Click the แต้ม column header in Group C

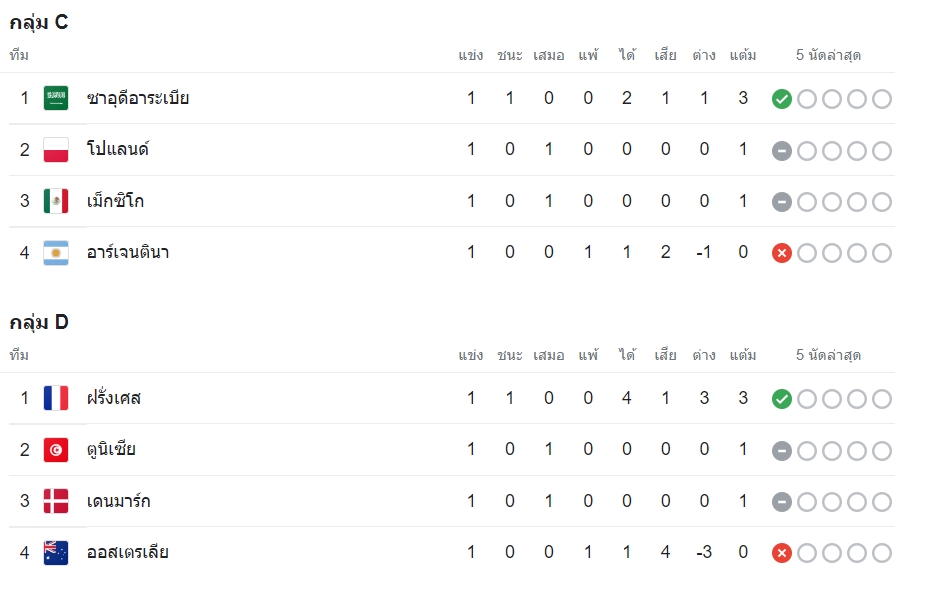pos(743,55)
